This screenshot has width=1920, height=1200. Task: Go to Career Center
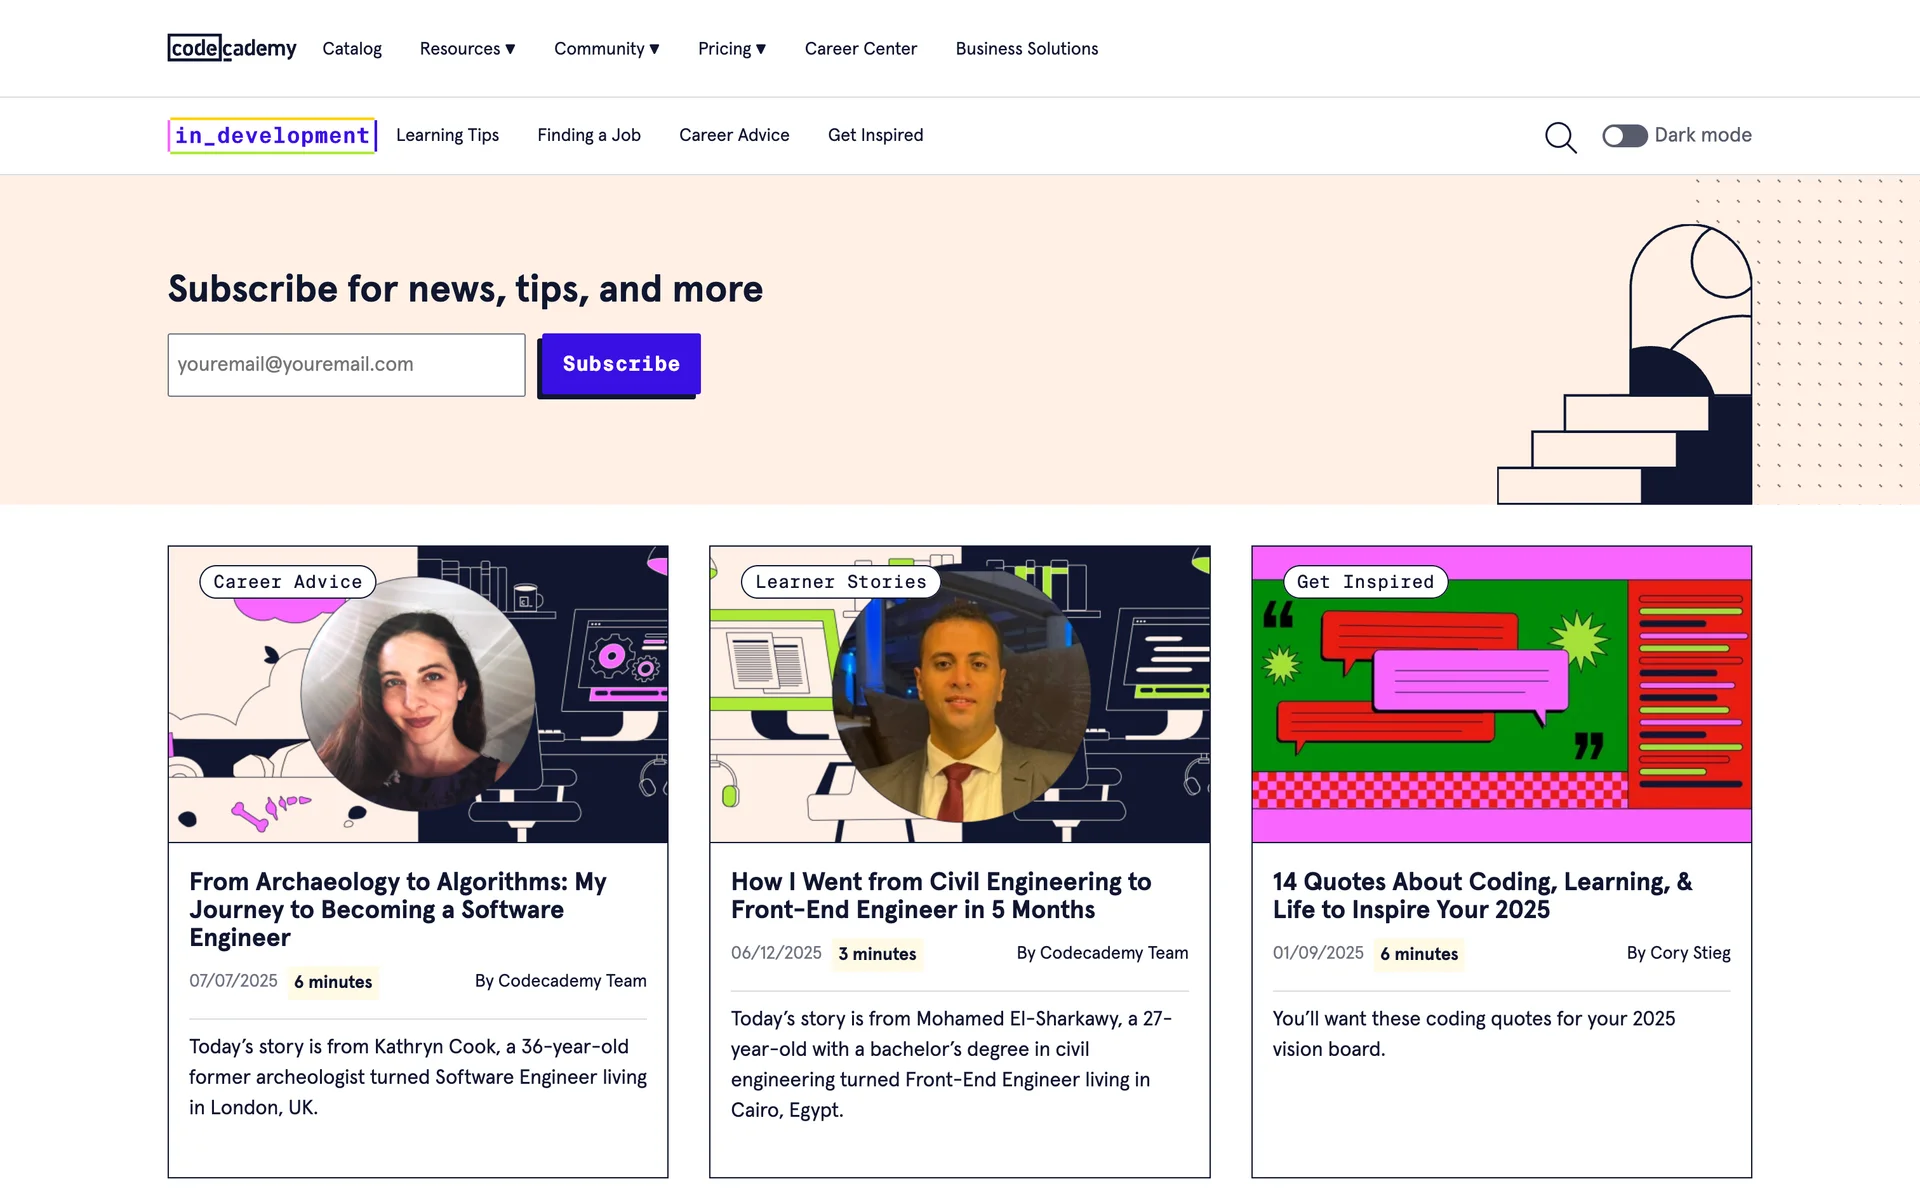click(860, 48)
